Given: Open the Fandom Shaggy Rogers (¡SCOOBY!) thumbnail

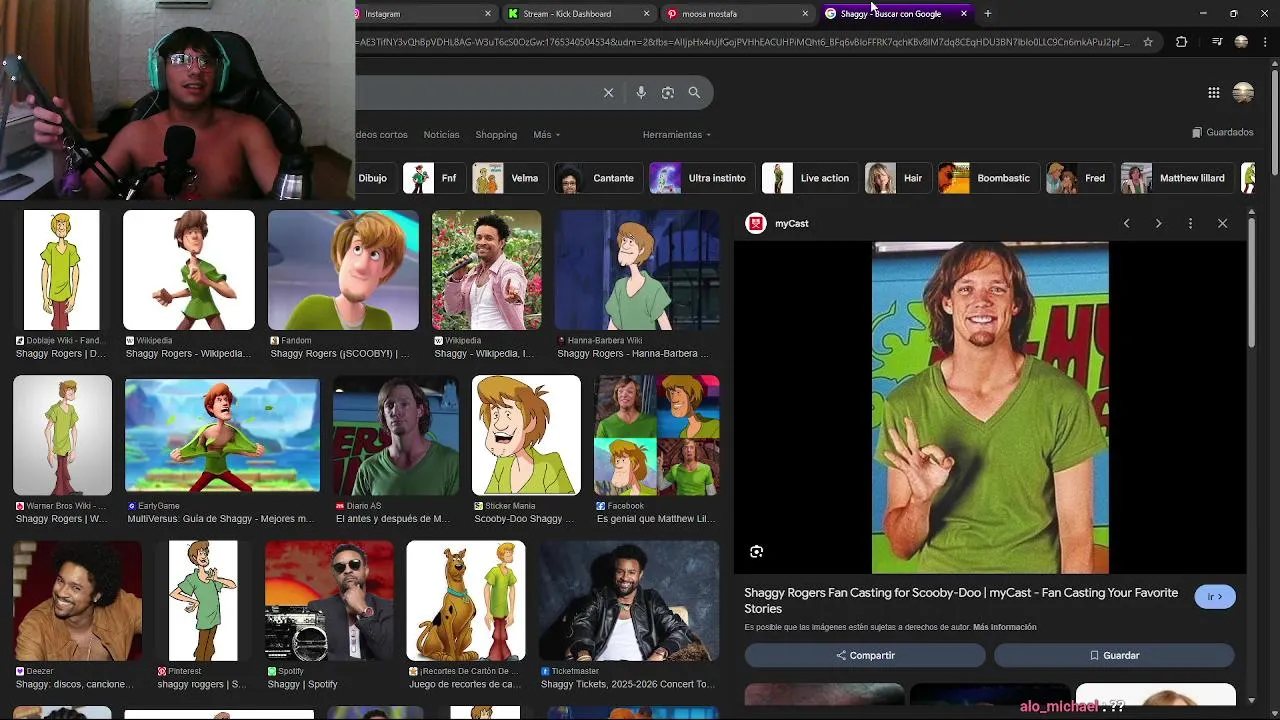Looking at the screenshot, I should pyautogui.click(x=343, y=270).
